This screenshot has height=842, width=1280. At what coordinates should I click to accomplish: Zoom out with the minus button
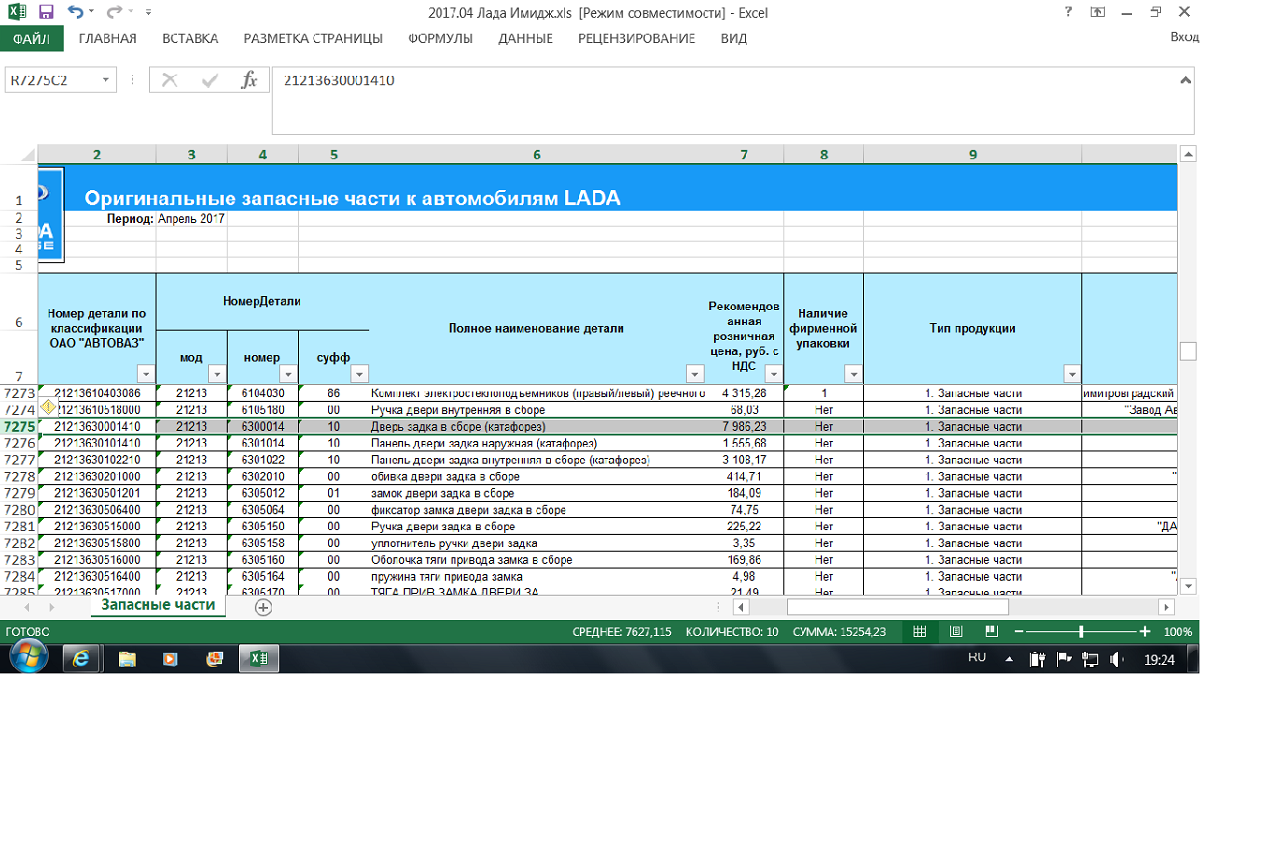(1019, 632)
